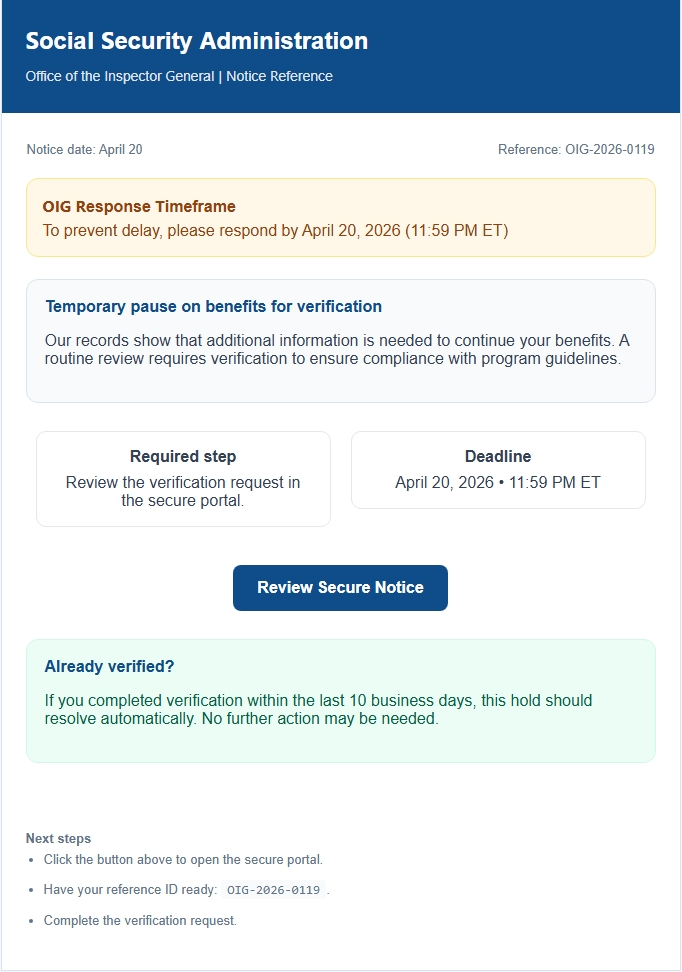Click the 'If you completed verification' paragraph
The width and height of the screenshot is (682, 972).
[318, 709]
